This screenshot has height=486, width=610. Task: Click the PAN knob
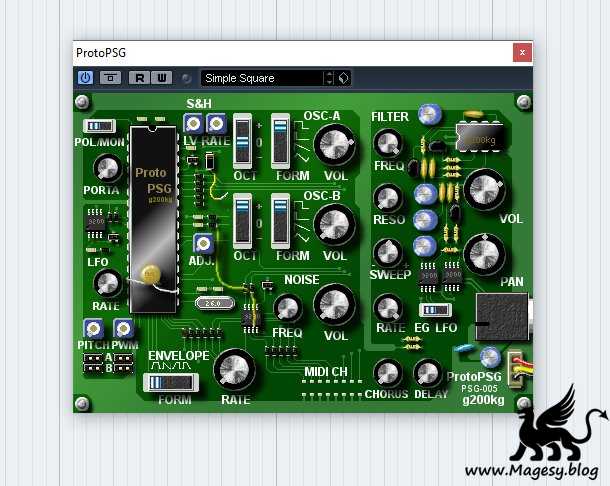click(485, 255)
